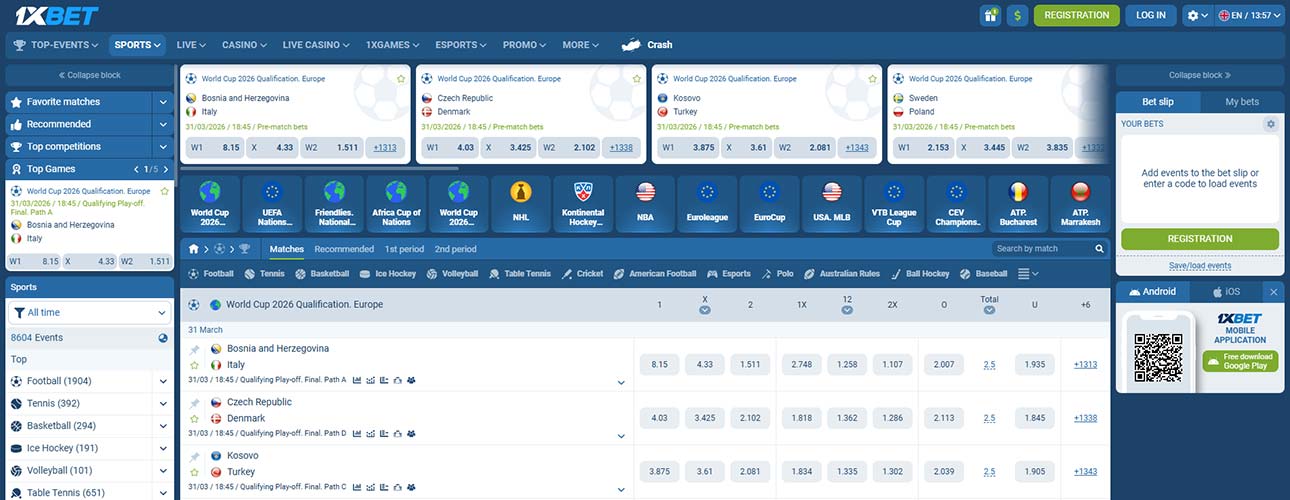This screenshot has width=1290, height=500.
Task: Switch to the 2nd period tab
Action: (x=456, y=249)
